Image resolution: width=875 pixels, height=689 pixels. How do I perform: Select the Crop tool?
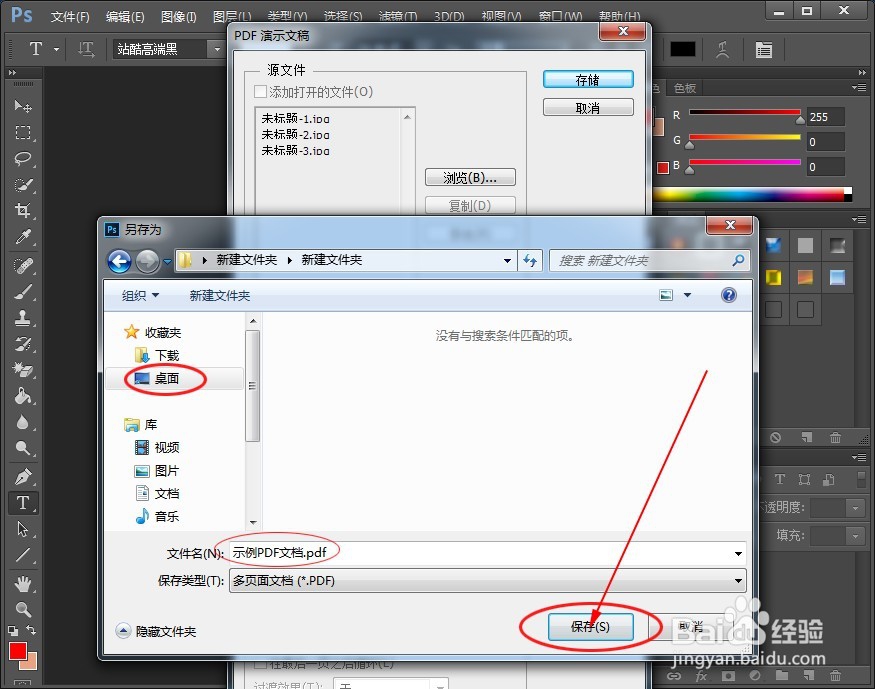(x=23, y=211)
